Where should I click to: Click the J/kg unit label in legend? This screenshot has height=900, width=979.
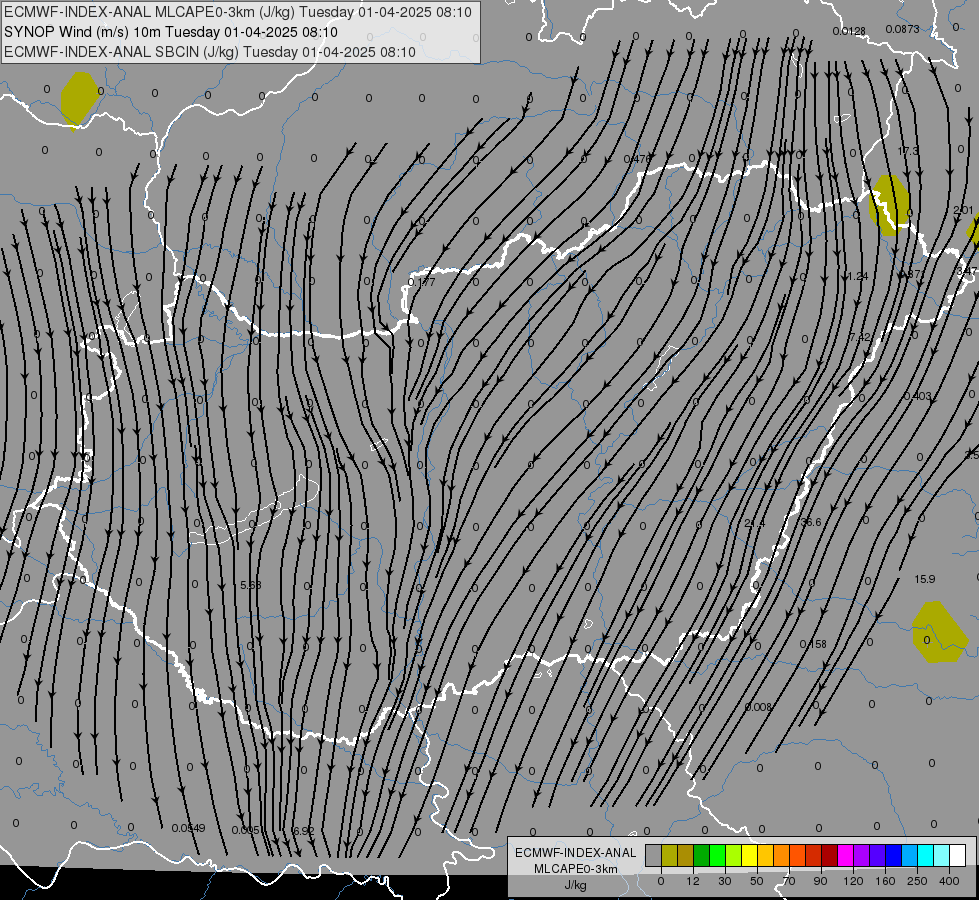click(x=576, y=886)
